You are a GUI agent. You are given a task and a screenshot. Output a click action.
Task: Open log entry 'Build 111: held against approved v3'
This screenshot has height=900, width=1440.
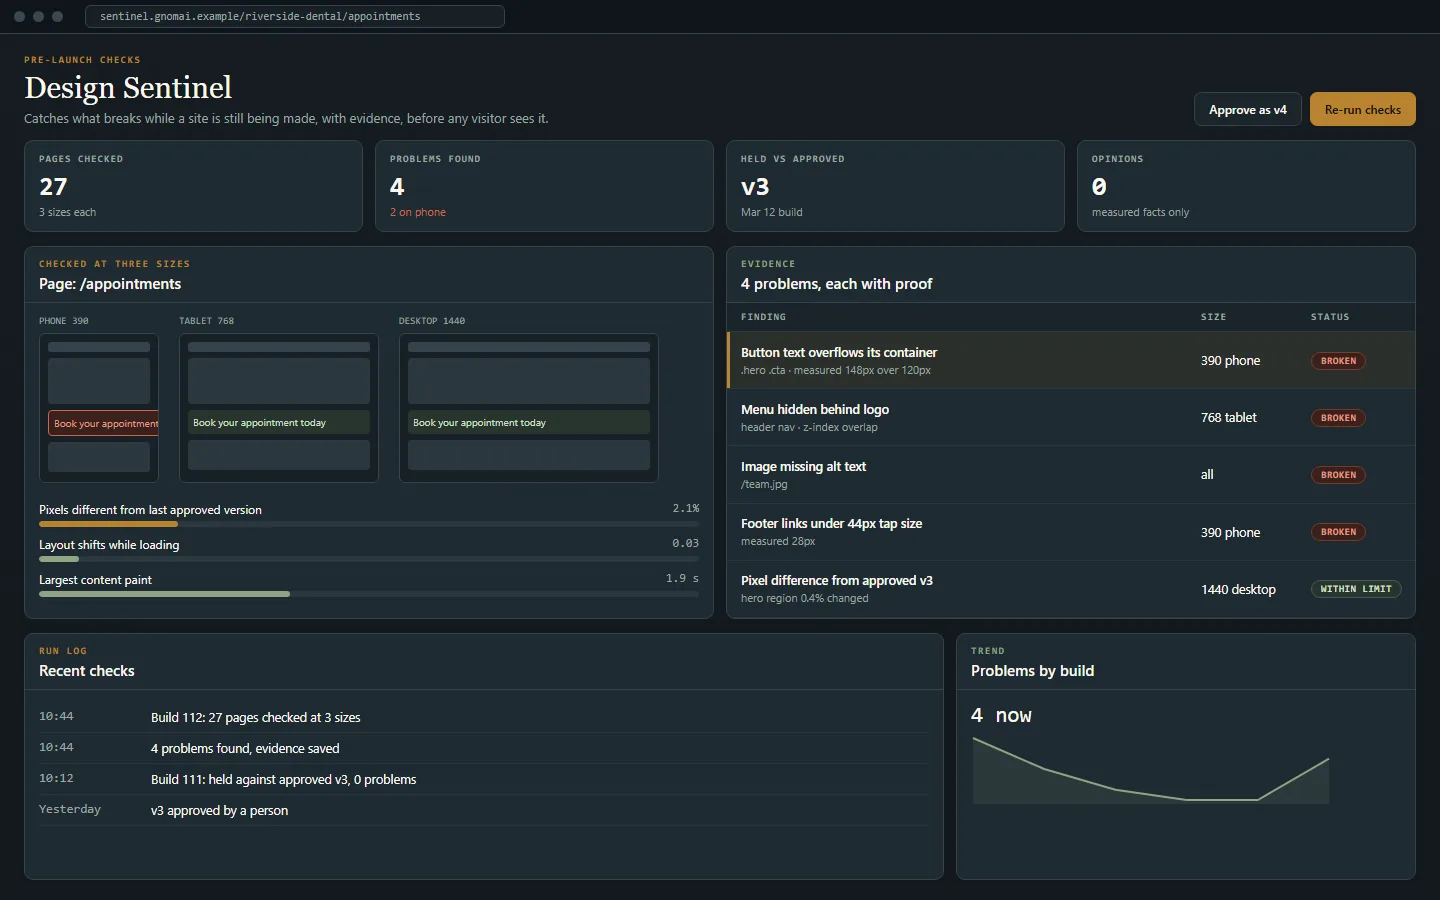point(484,779)
